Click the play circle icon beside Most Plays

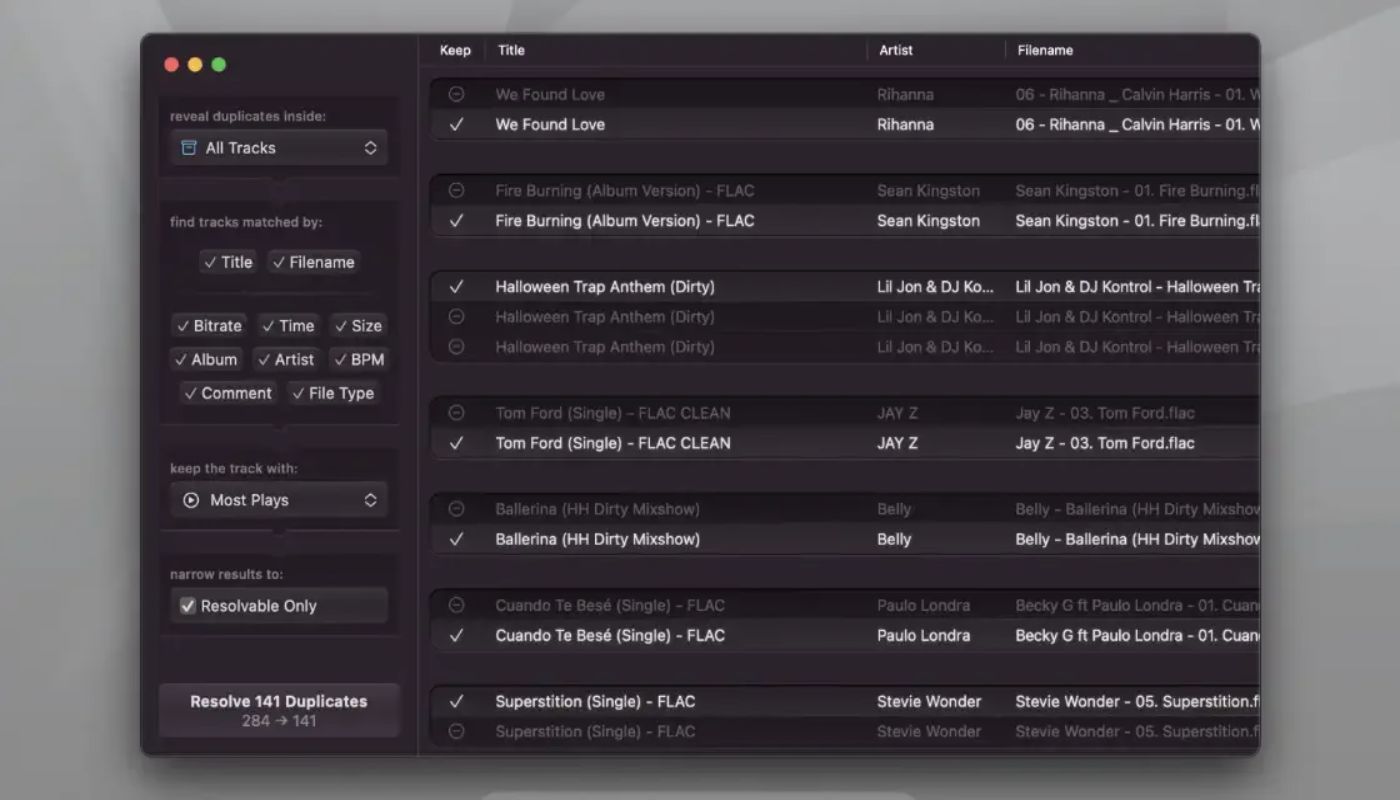coord(190,500)
